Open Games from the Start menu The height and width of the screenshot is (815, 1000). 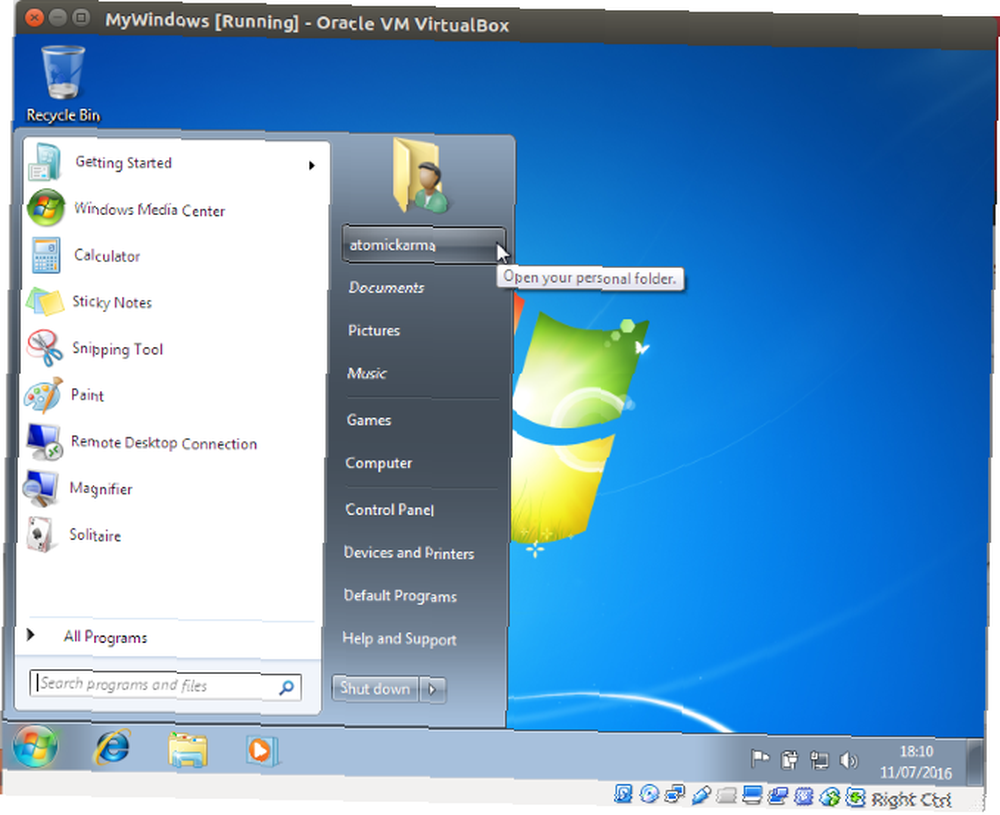tap(369, 420)
